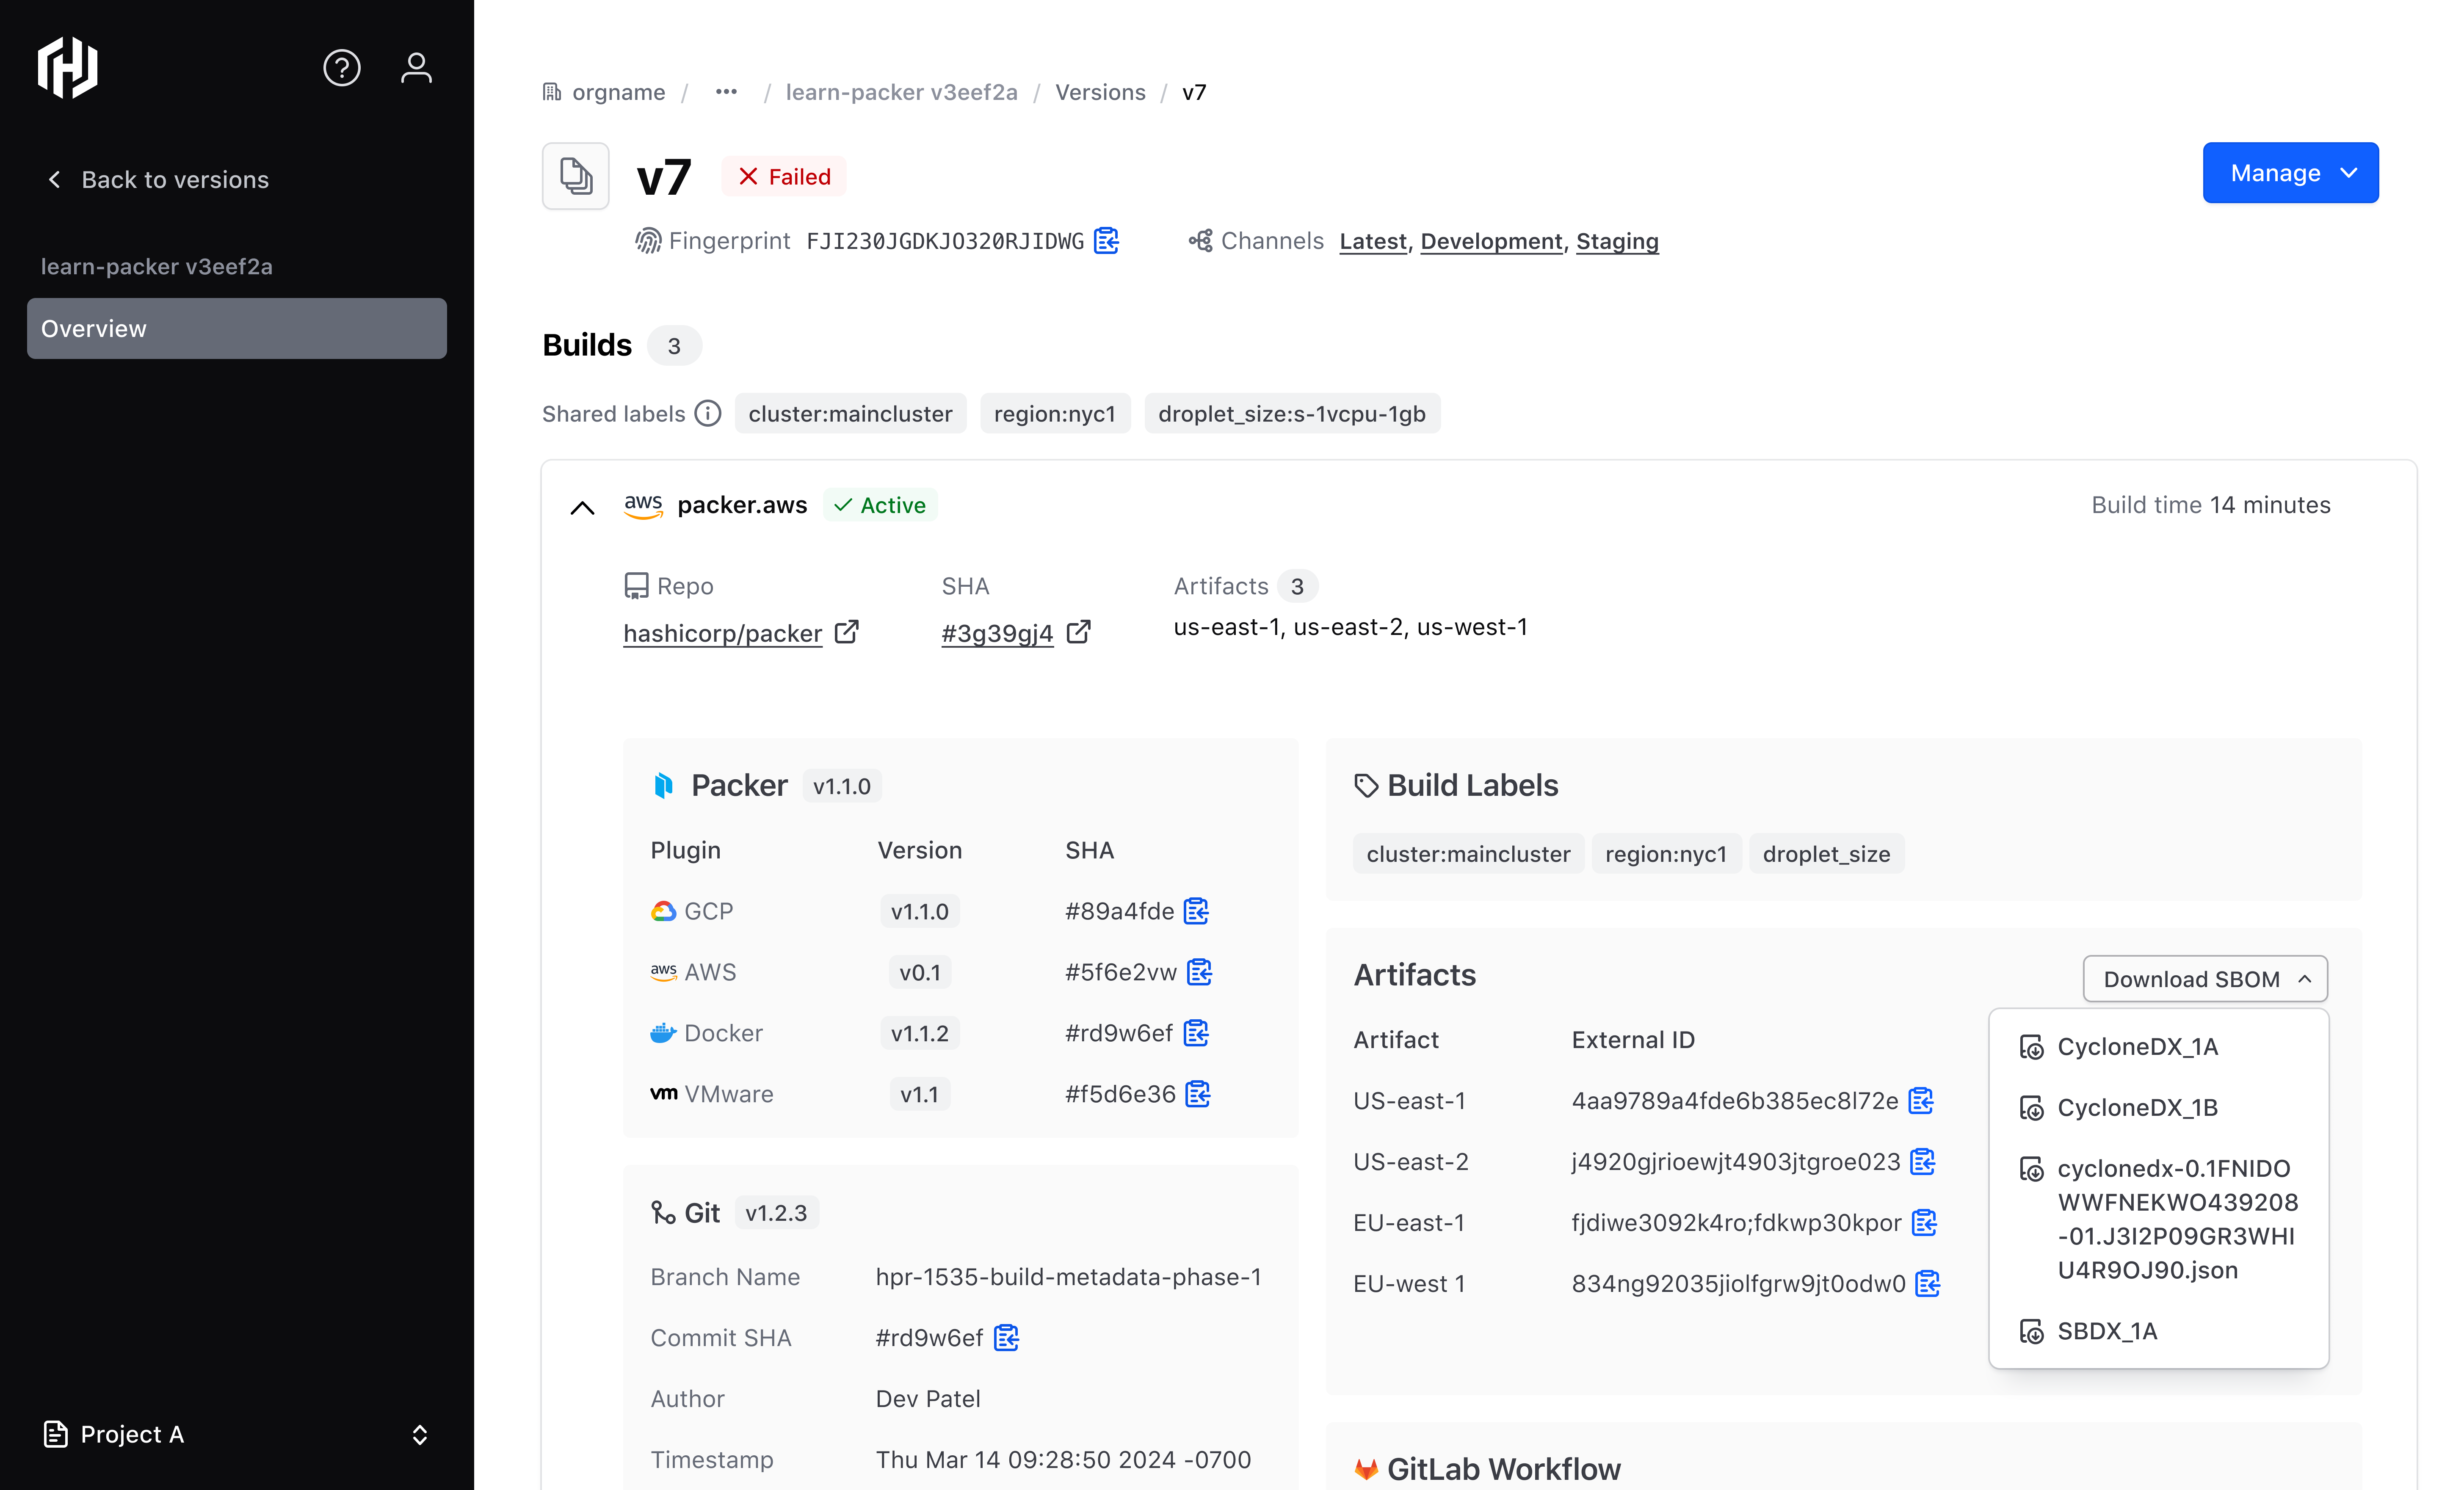The image size is (2464, 1490).
Task: Expand breadcrumb ellipsis menu
Action: tap(726, 92)
